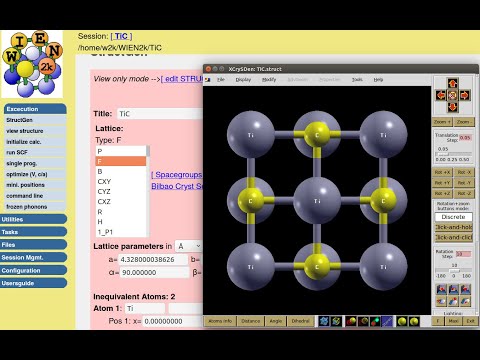Click the TiC session link
The width and height of the screenshot is (480, 360).
pos(121,36)
